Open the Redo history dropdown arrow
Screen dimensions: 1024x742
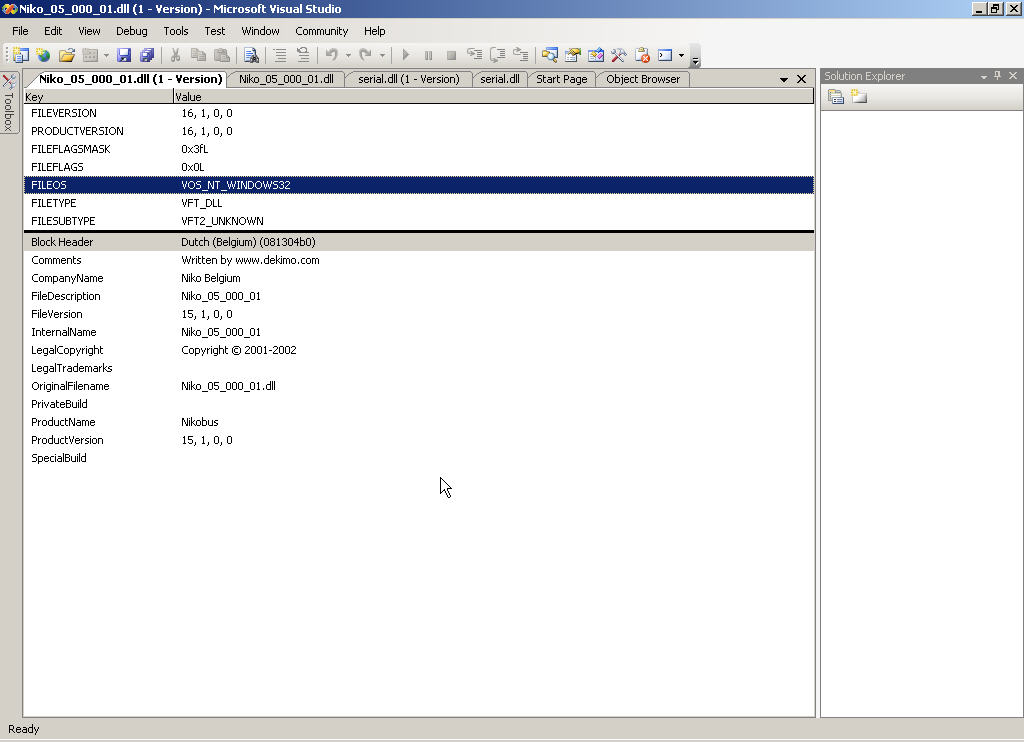click(382, 56)
